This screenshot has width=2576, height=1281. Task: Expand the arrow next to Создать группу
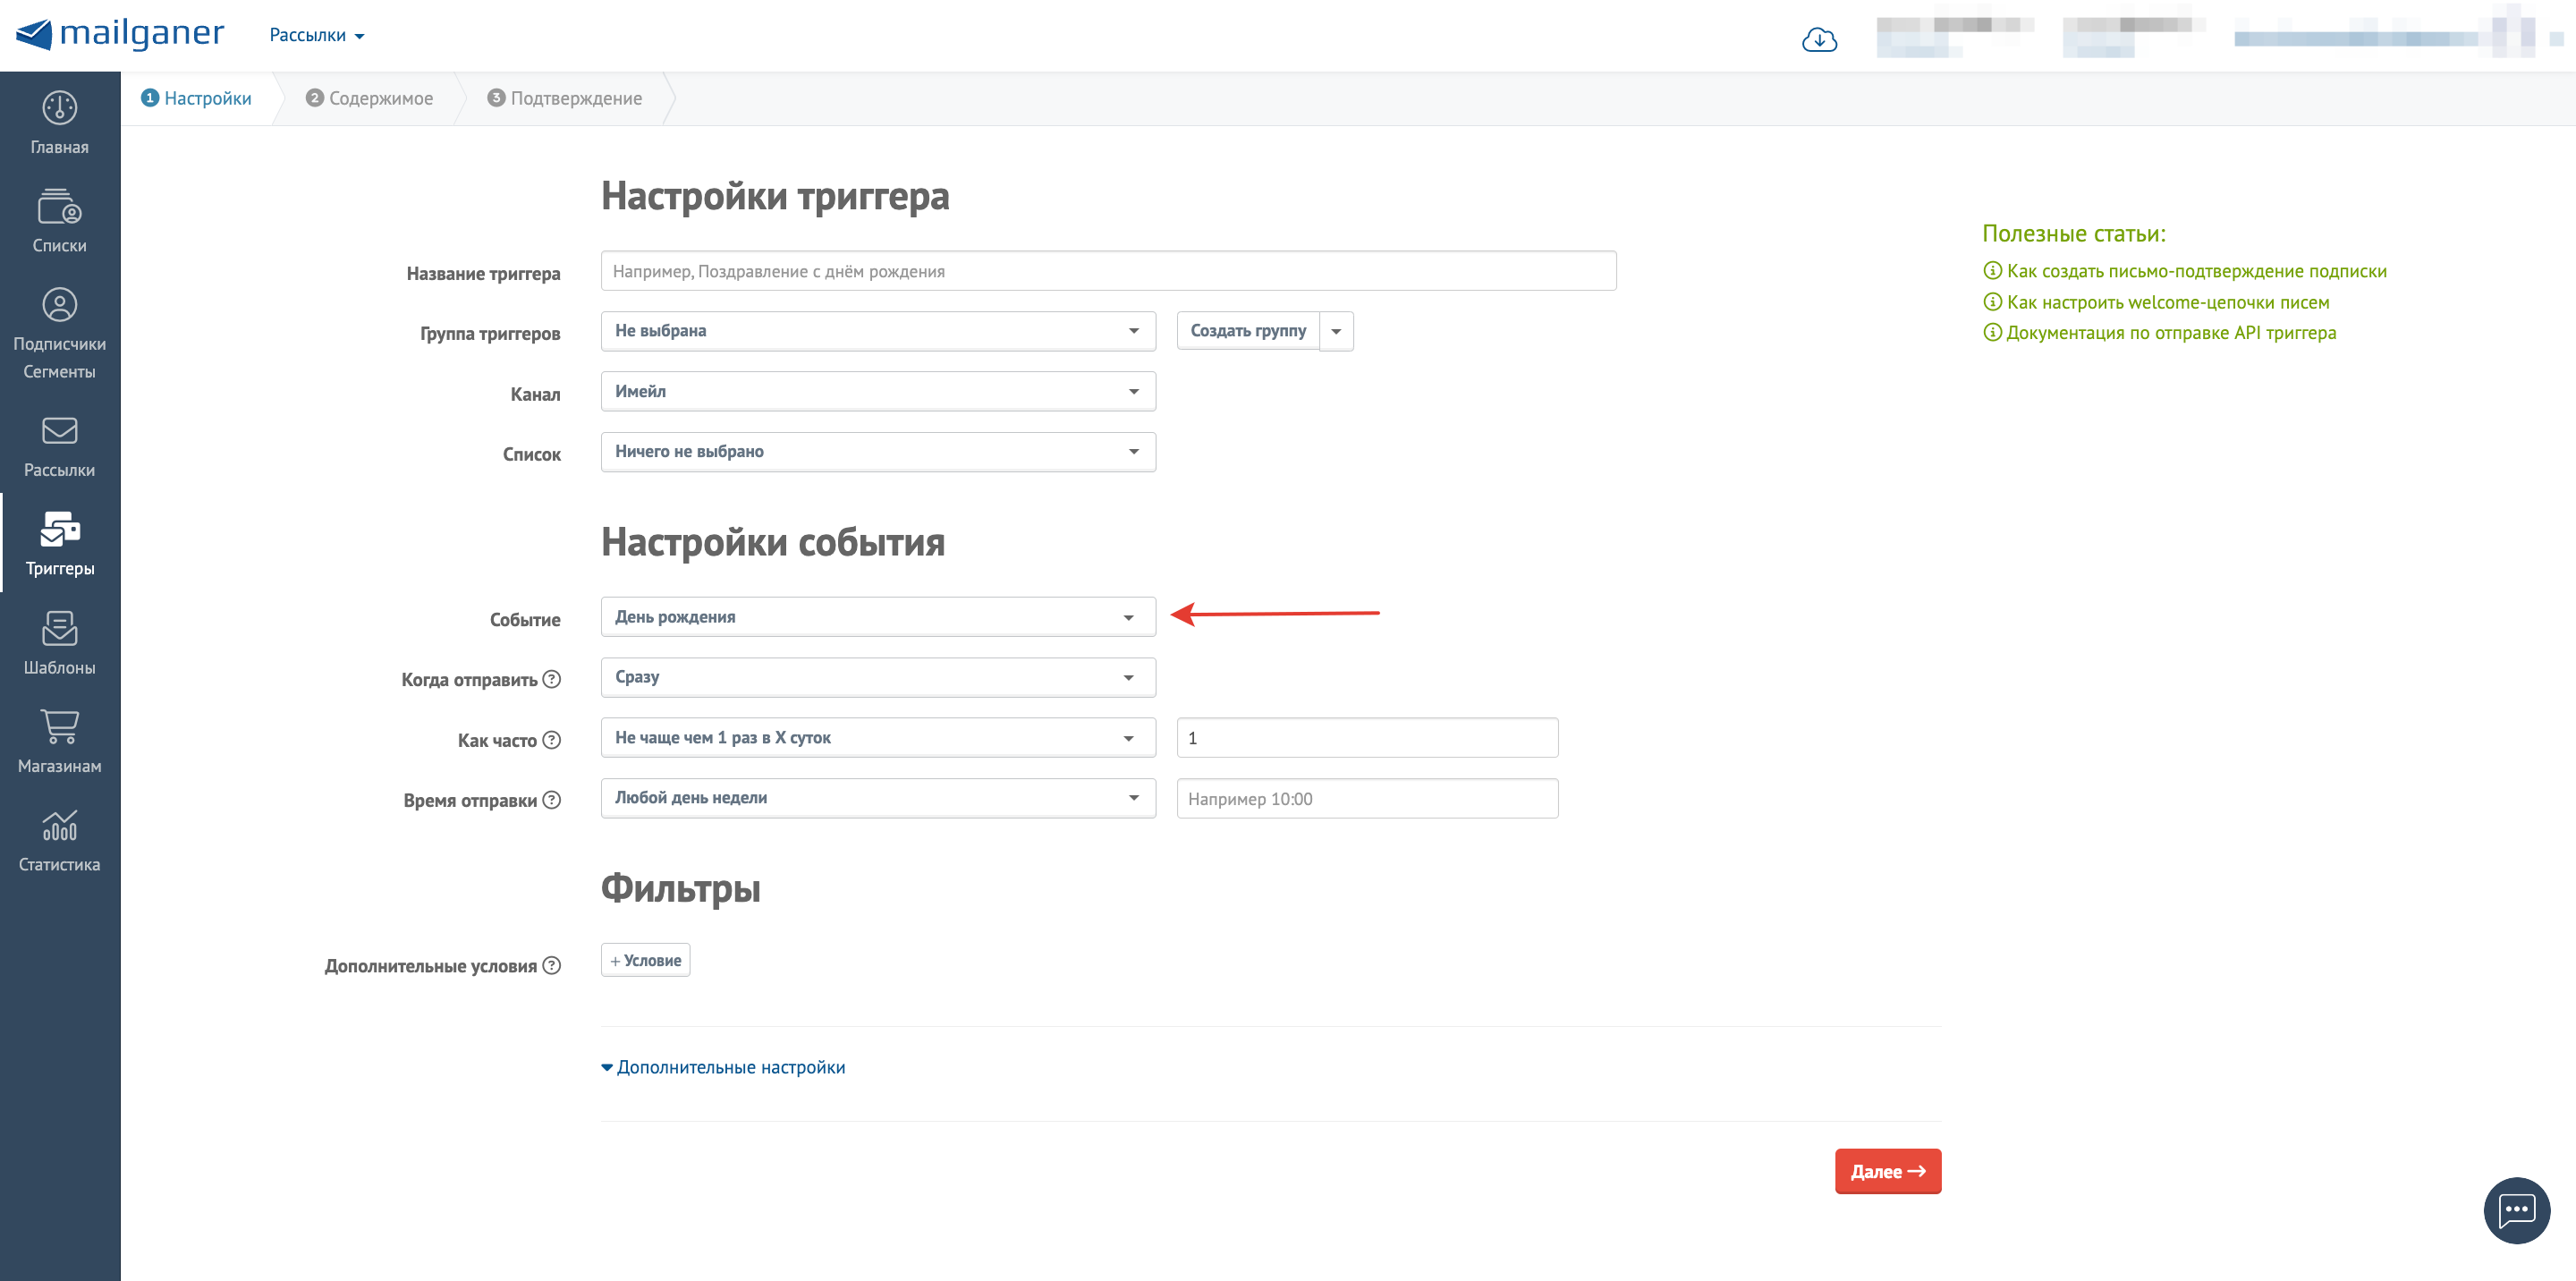[x=1336, y=331]
